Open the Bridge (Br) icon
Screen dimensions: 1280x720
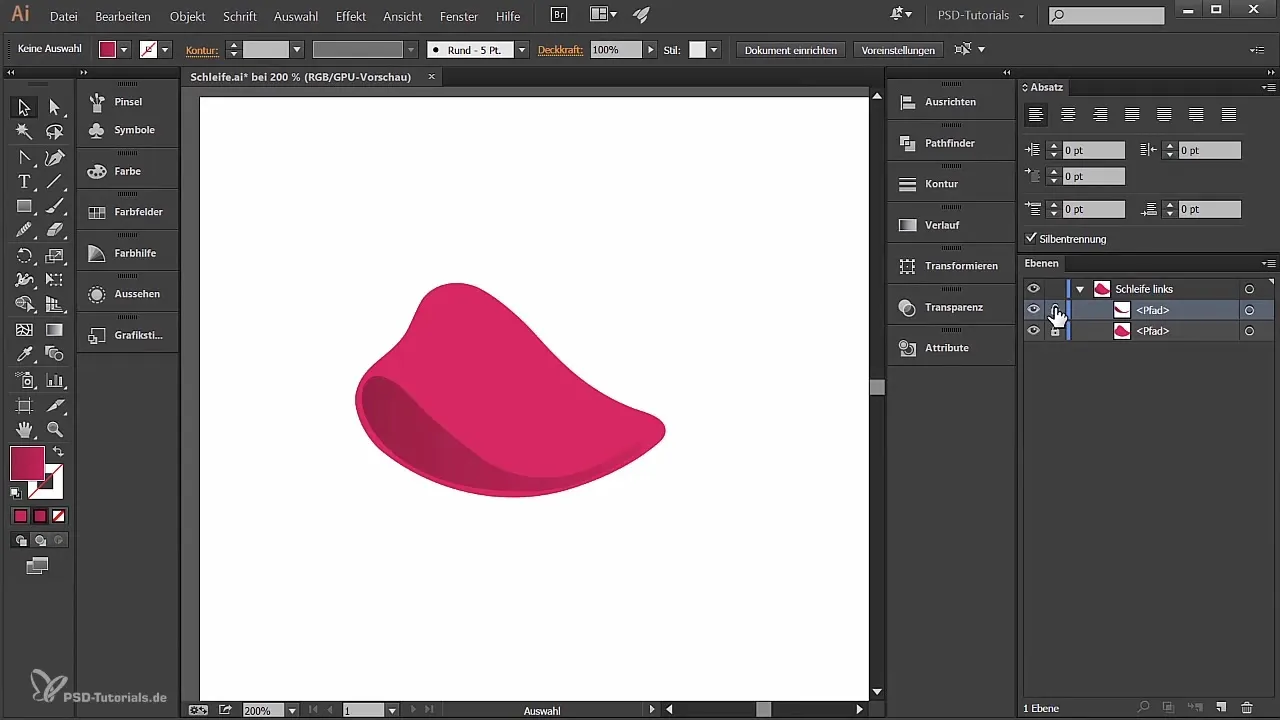(x=560, y=15)
